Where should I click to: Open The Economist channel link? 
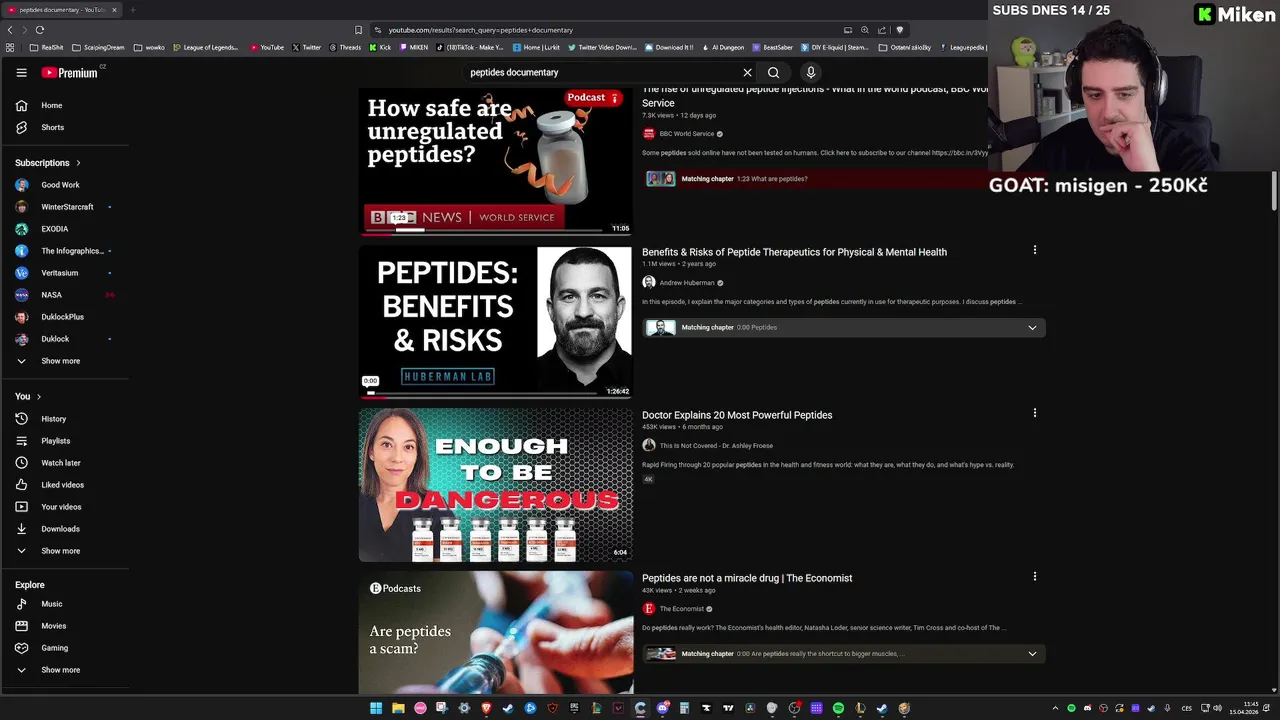[x=682, y=608]
